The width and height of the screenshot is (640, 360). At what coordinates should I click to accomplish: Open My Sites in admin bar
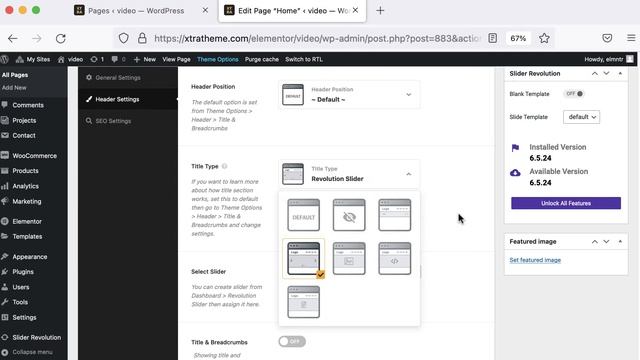(x=33, y=59)
